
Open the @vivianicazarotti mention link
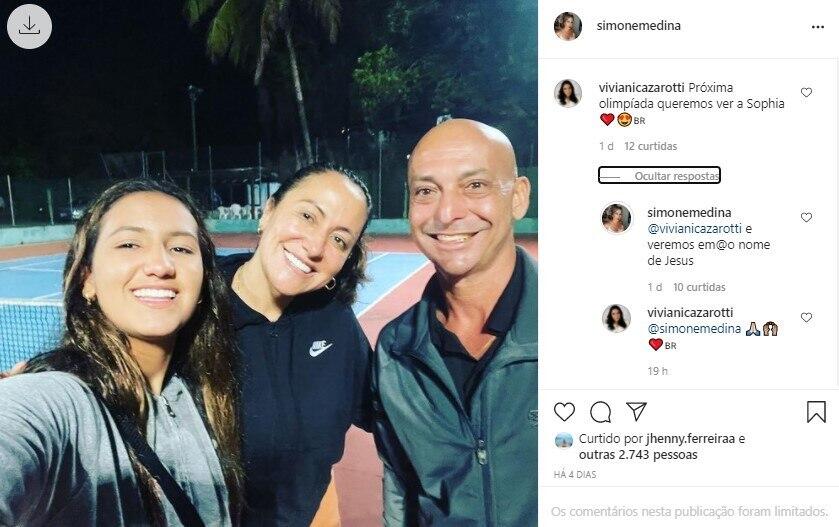pos(695,228)
